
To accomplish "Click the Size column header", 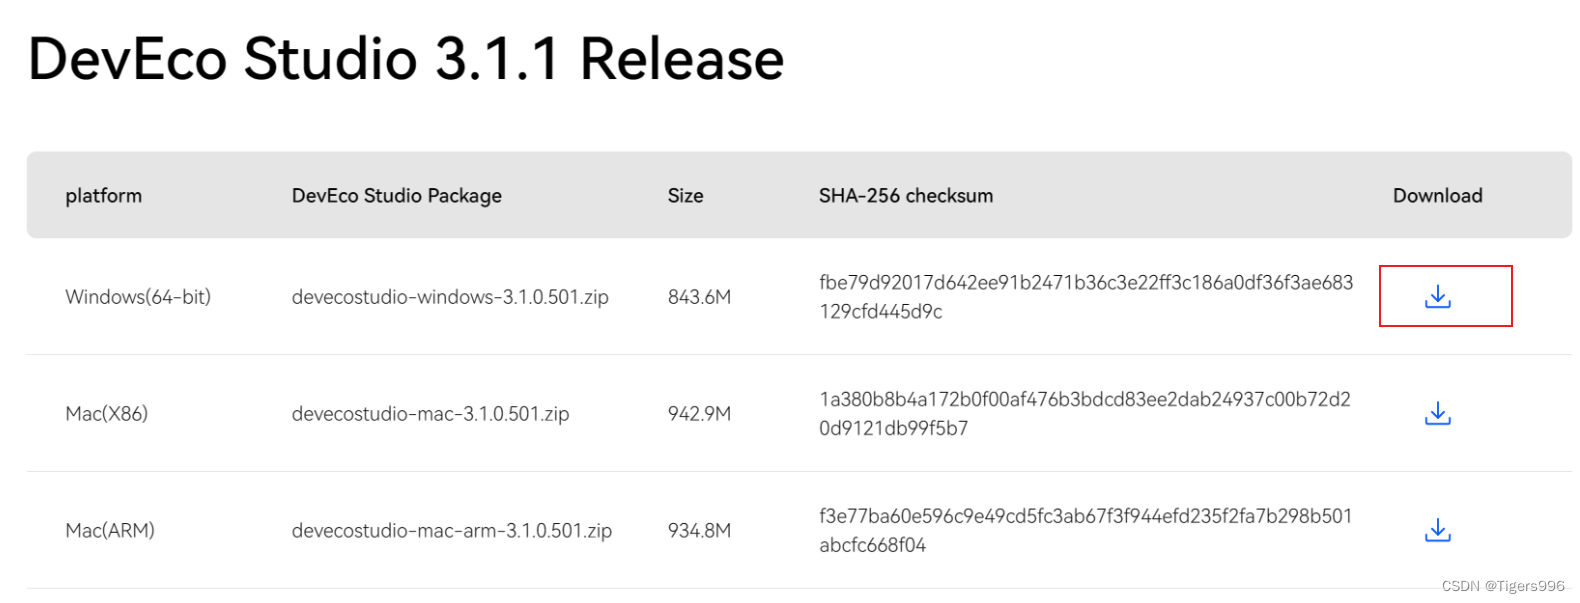I will [685, 196].
